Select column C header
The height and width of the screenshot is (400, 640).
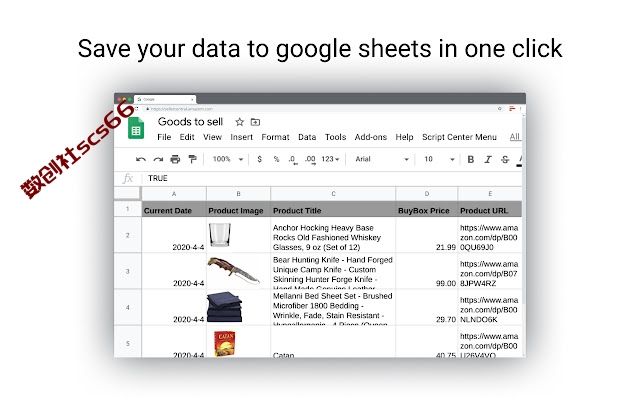(x=333, y=194)
